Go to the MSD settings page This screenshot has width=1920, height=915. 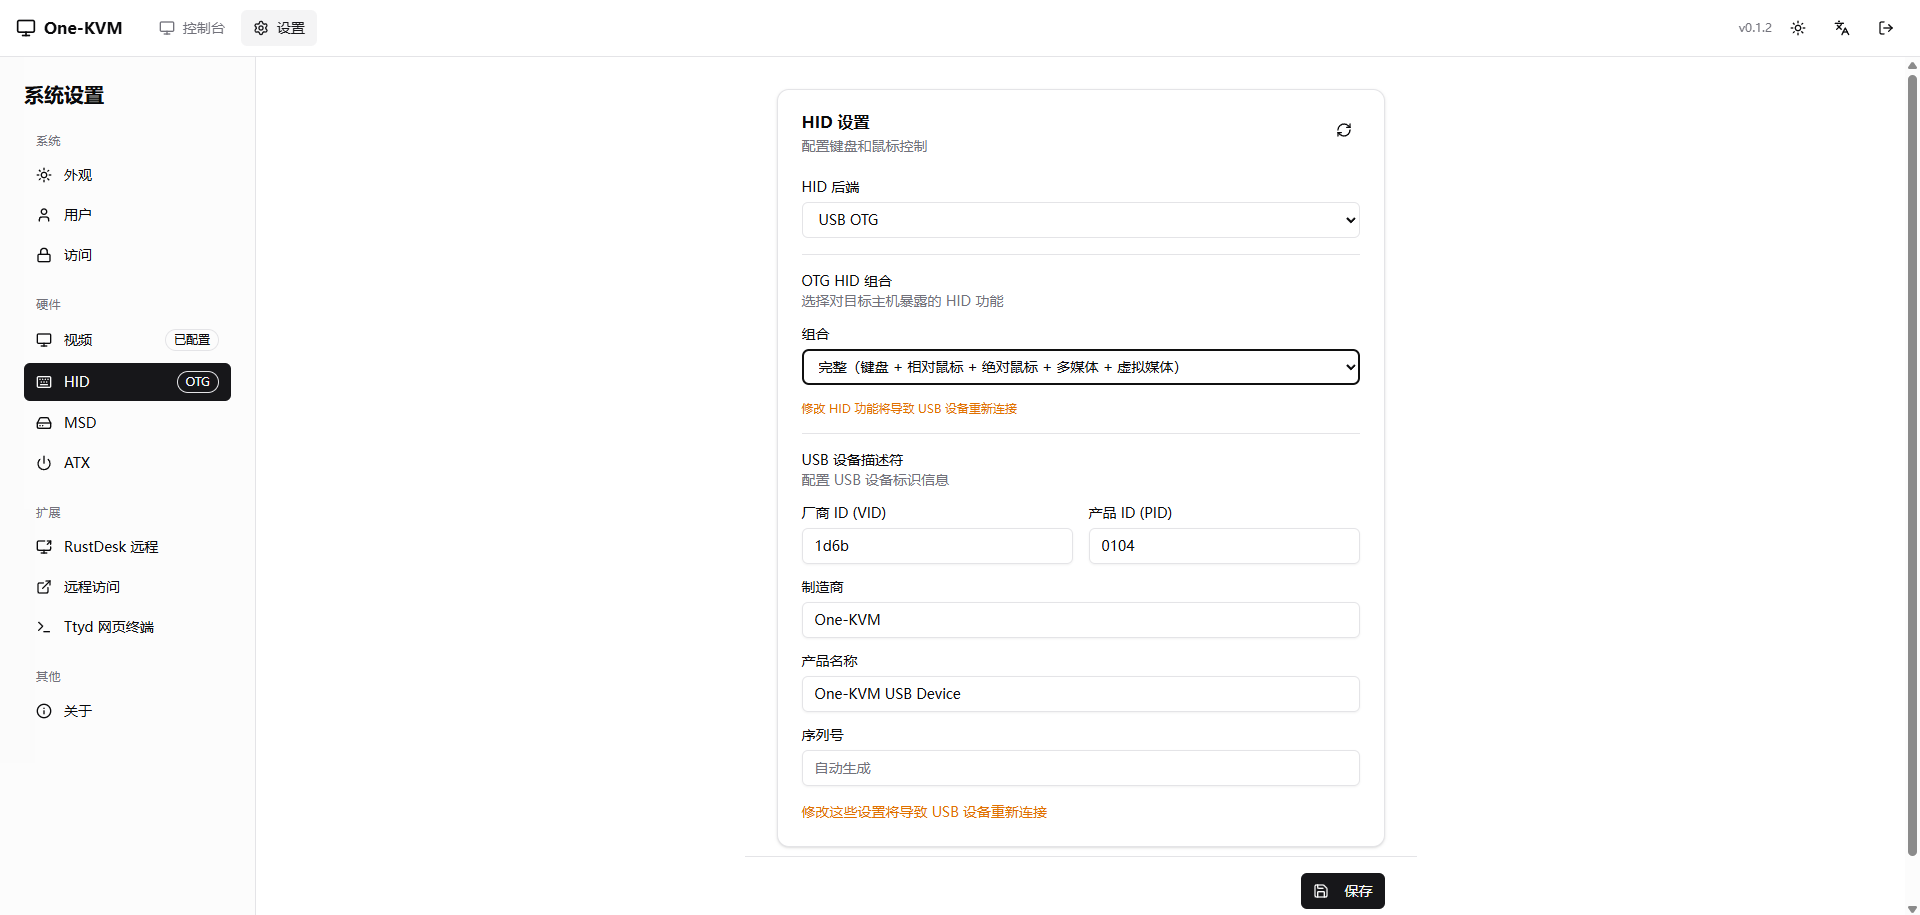click(x=80, y=423)
